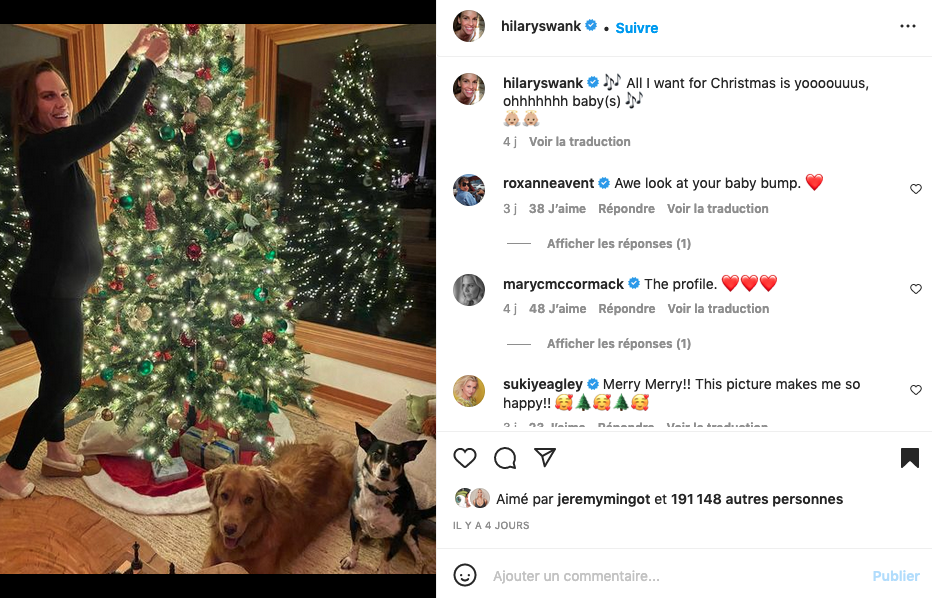Expand replies under marycmccormack's comment
932x598 pixels.
click(618, 344)
